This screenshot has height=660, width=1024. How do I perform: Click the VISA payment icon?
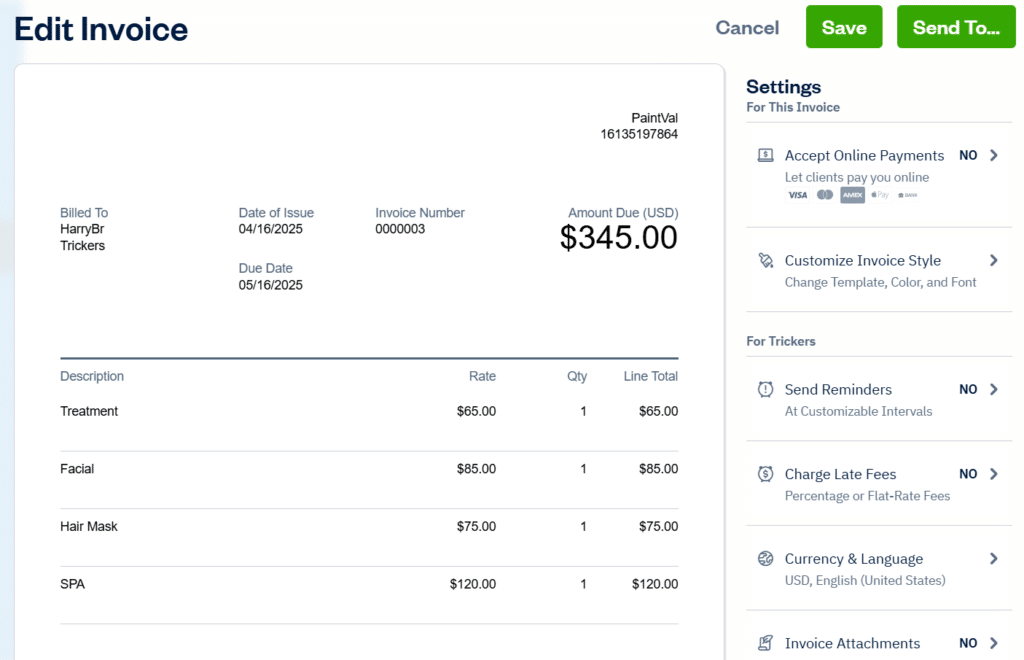tap(797, 195)
